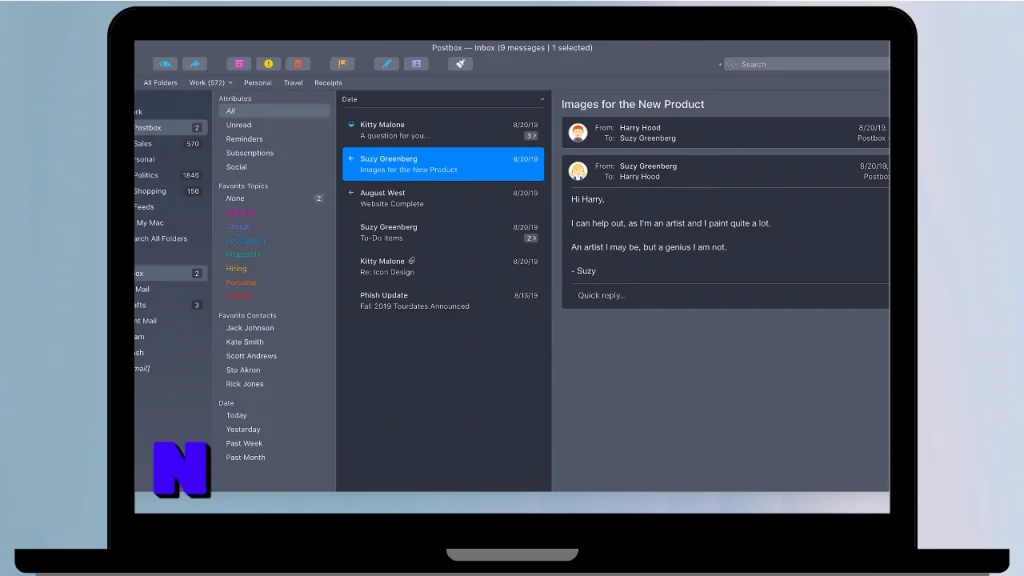1024x576 pixels.
Task: Click the replied arrow beside August West
Action: click(x=351, y=193)
